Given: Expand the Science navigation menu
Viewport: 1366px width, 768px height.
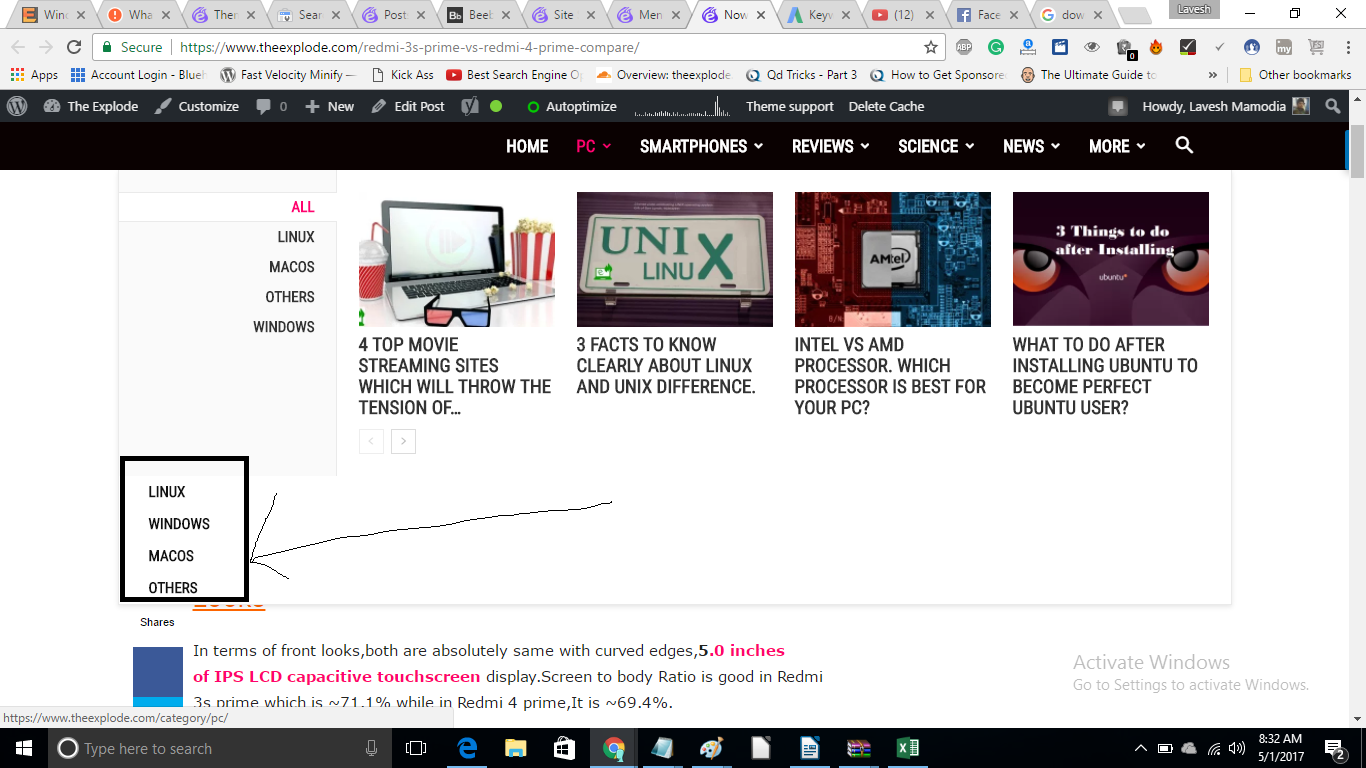Looking at the screenshot, I should click(936, 146).
